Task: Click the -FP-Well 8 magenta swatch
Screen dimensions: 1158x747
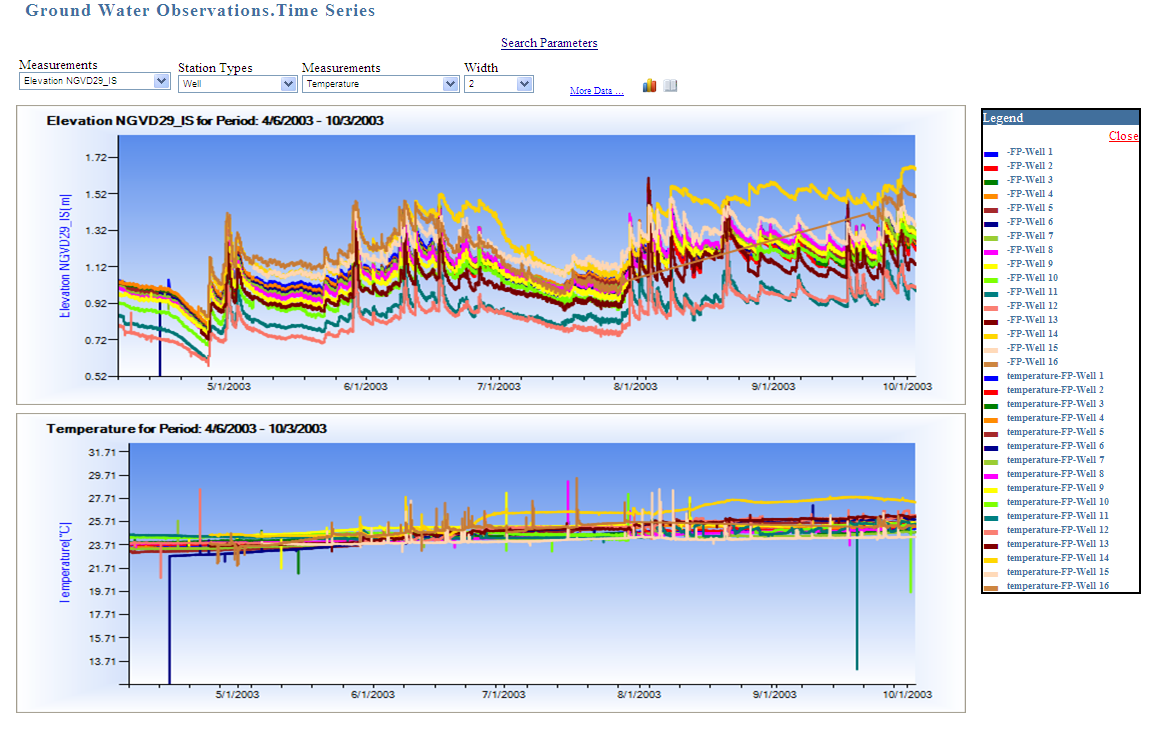Action: [993, 250]
